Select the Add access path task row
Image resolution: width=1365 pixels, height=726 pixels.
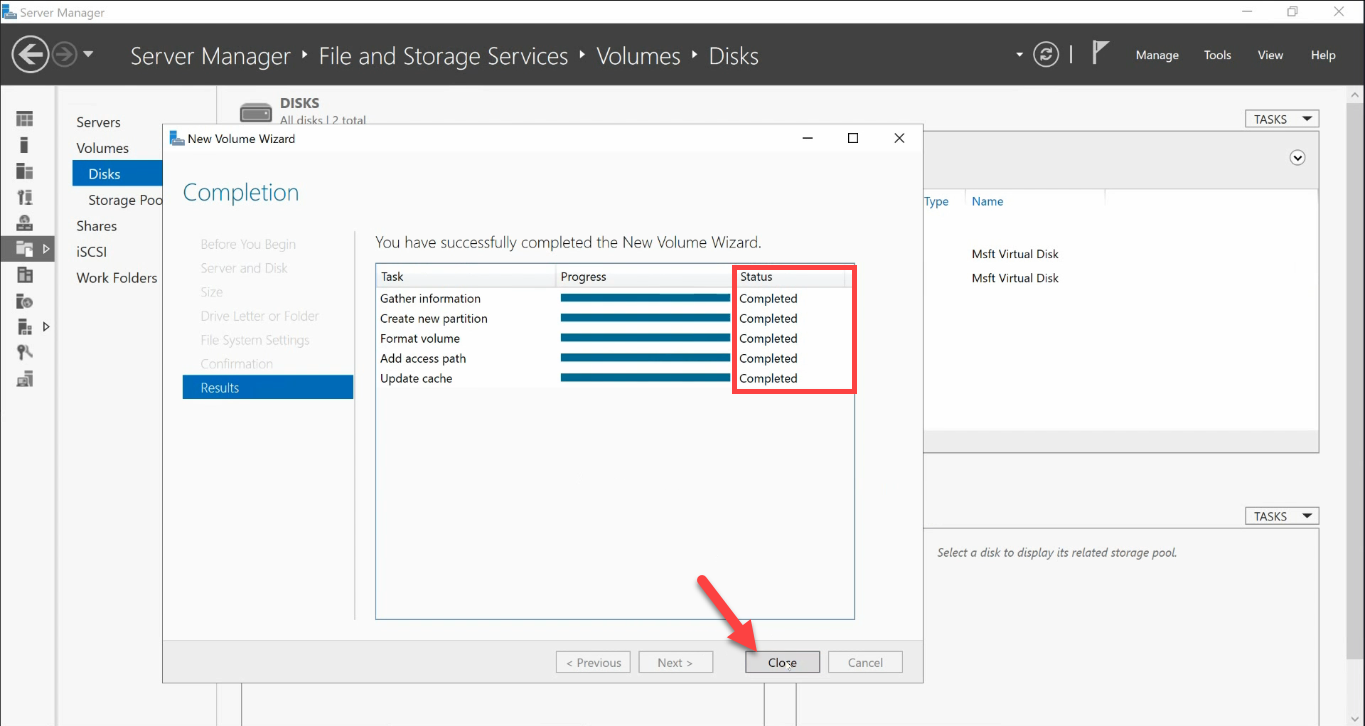(615, 358)
